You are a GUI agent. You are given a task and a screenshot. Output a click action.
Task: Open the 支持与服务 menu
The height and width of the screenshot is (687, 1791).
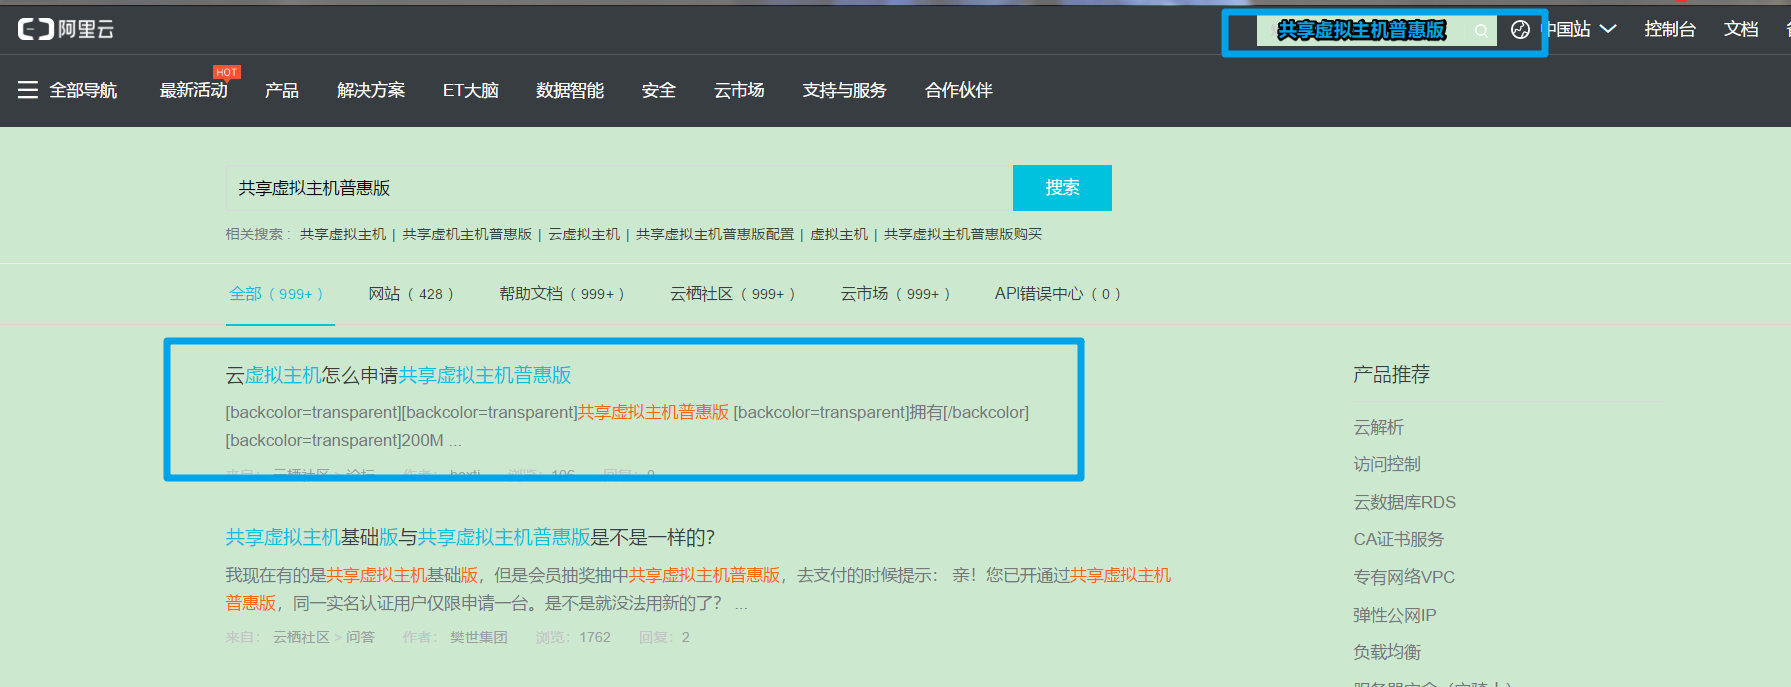pyautogui.click(x=844, y=90)
